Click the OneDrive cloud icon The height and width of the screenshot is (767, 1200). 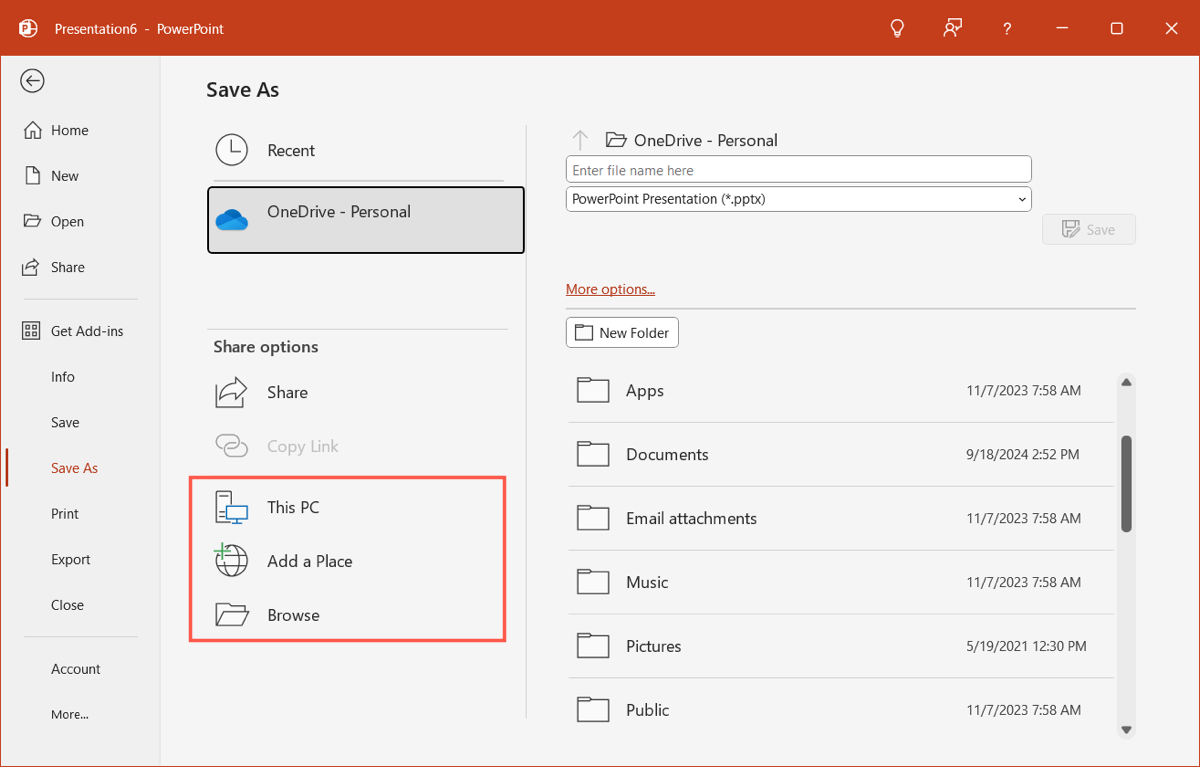point(232,220)
